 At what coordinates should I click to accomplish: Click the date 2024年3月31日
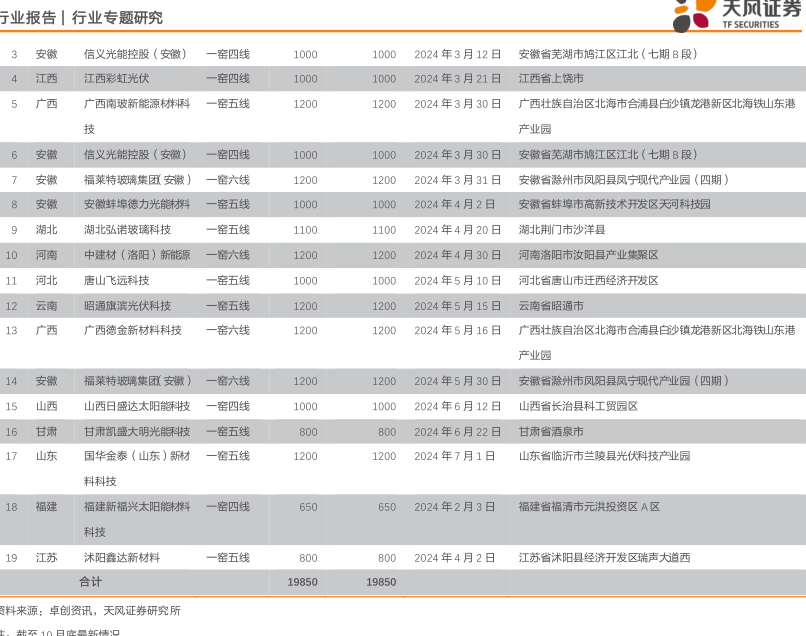tap(457, 180)
